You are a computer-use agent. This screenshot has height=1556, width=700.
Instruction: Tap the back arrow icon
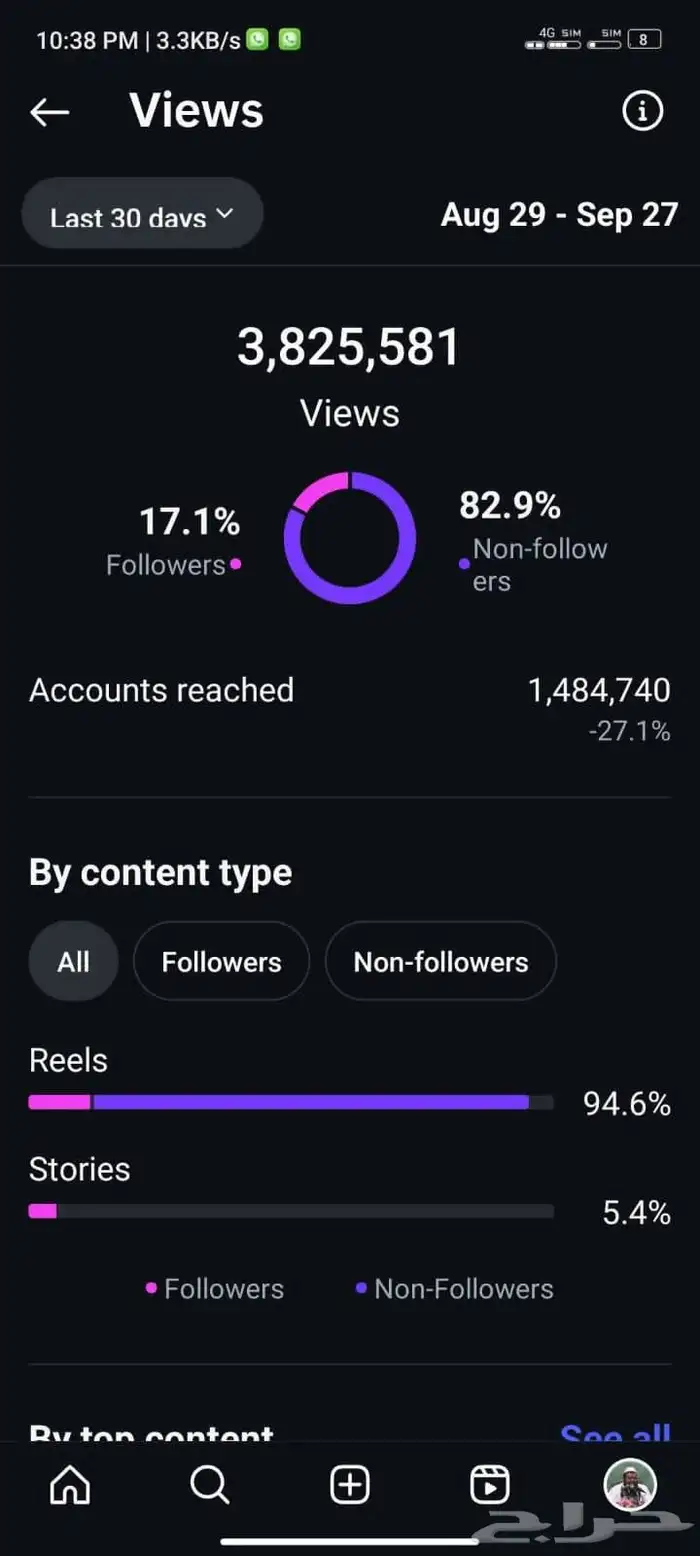[x=49, y=112]
